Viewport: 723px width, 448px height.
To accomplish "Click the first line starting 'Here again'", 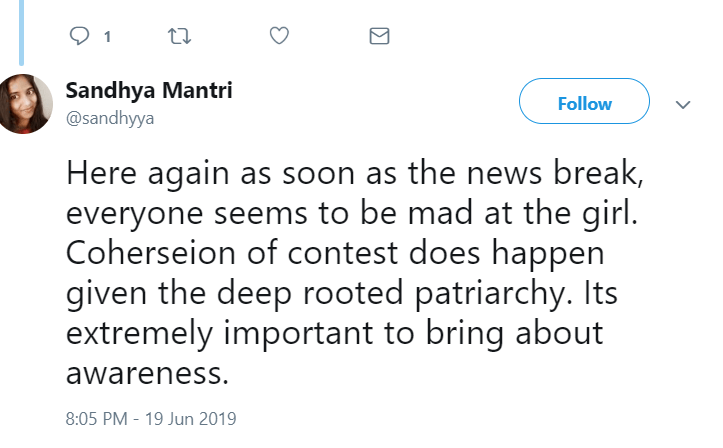I will tap(350, 174).
